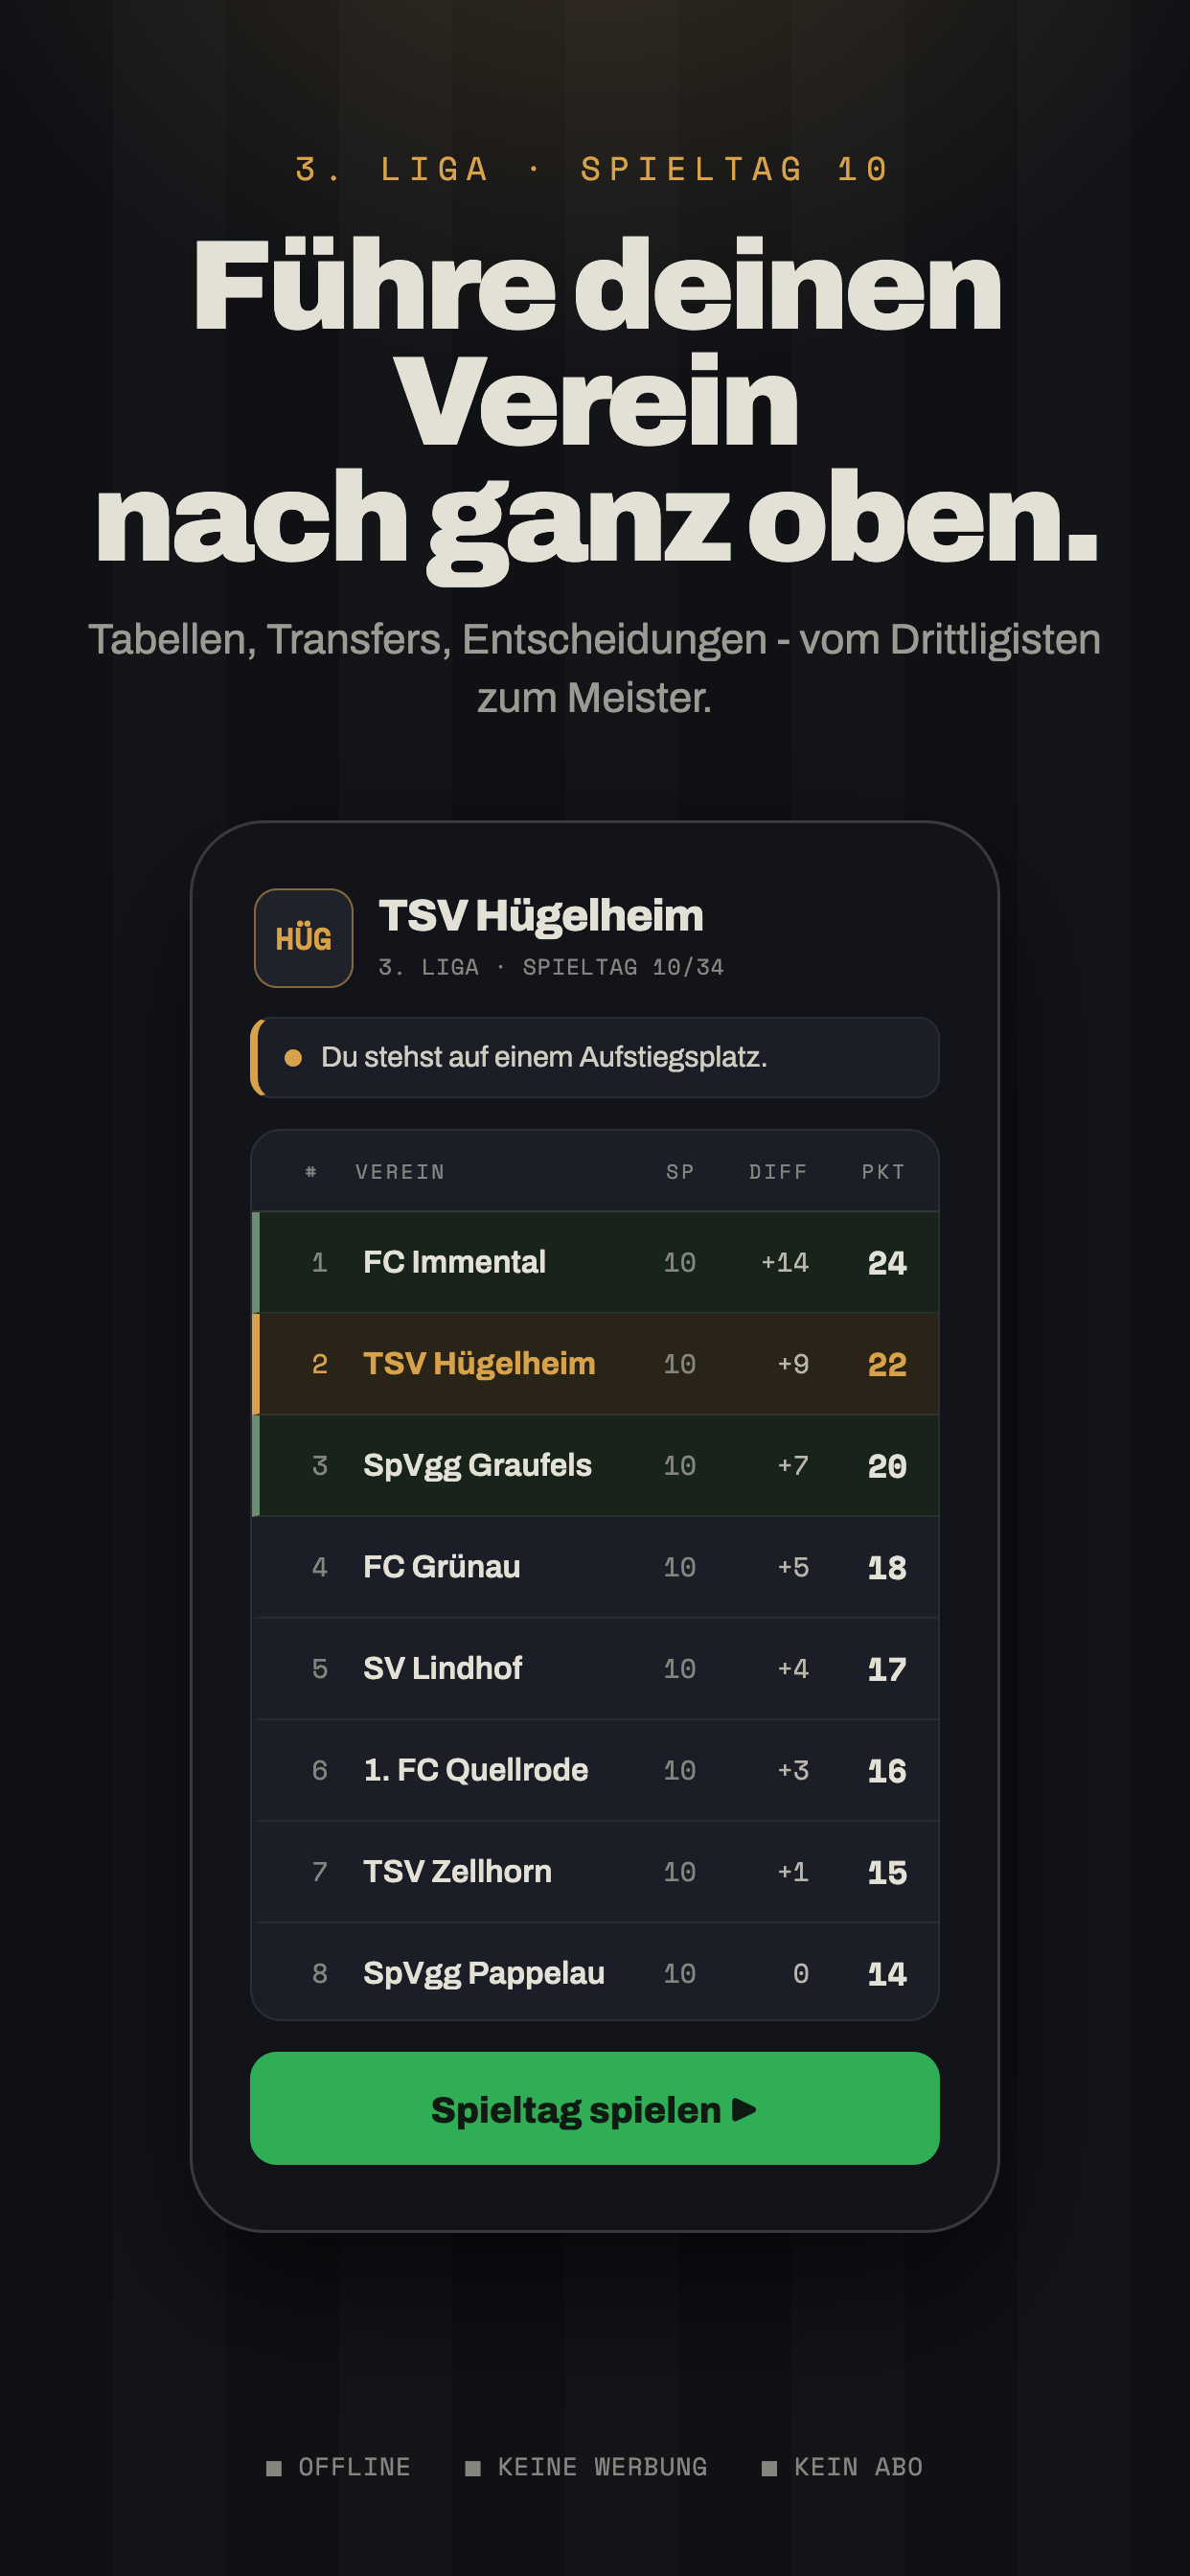Click the TSV Hügelheim club title

pos(541,916)
